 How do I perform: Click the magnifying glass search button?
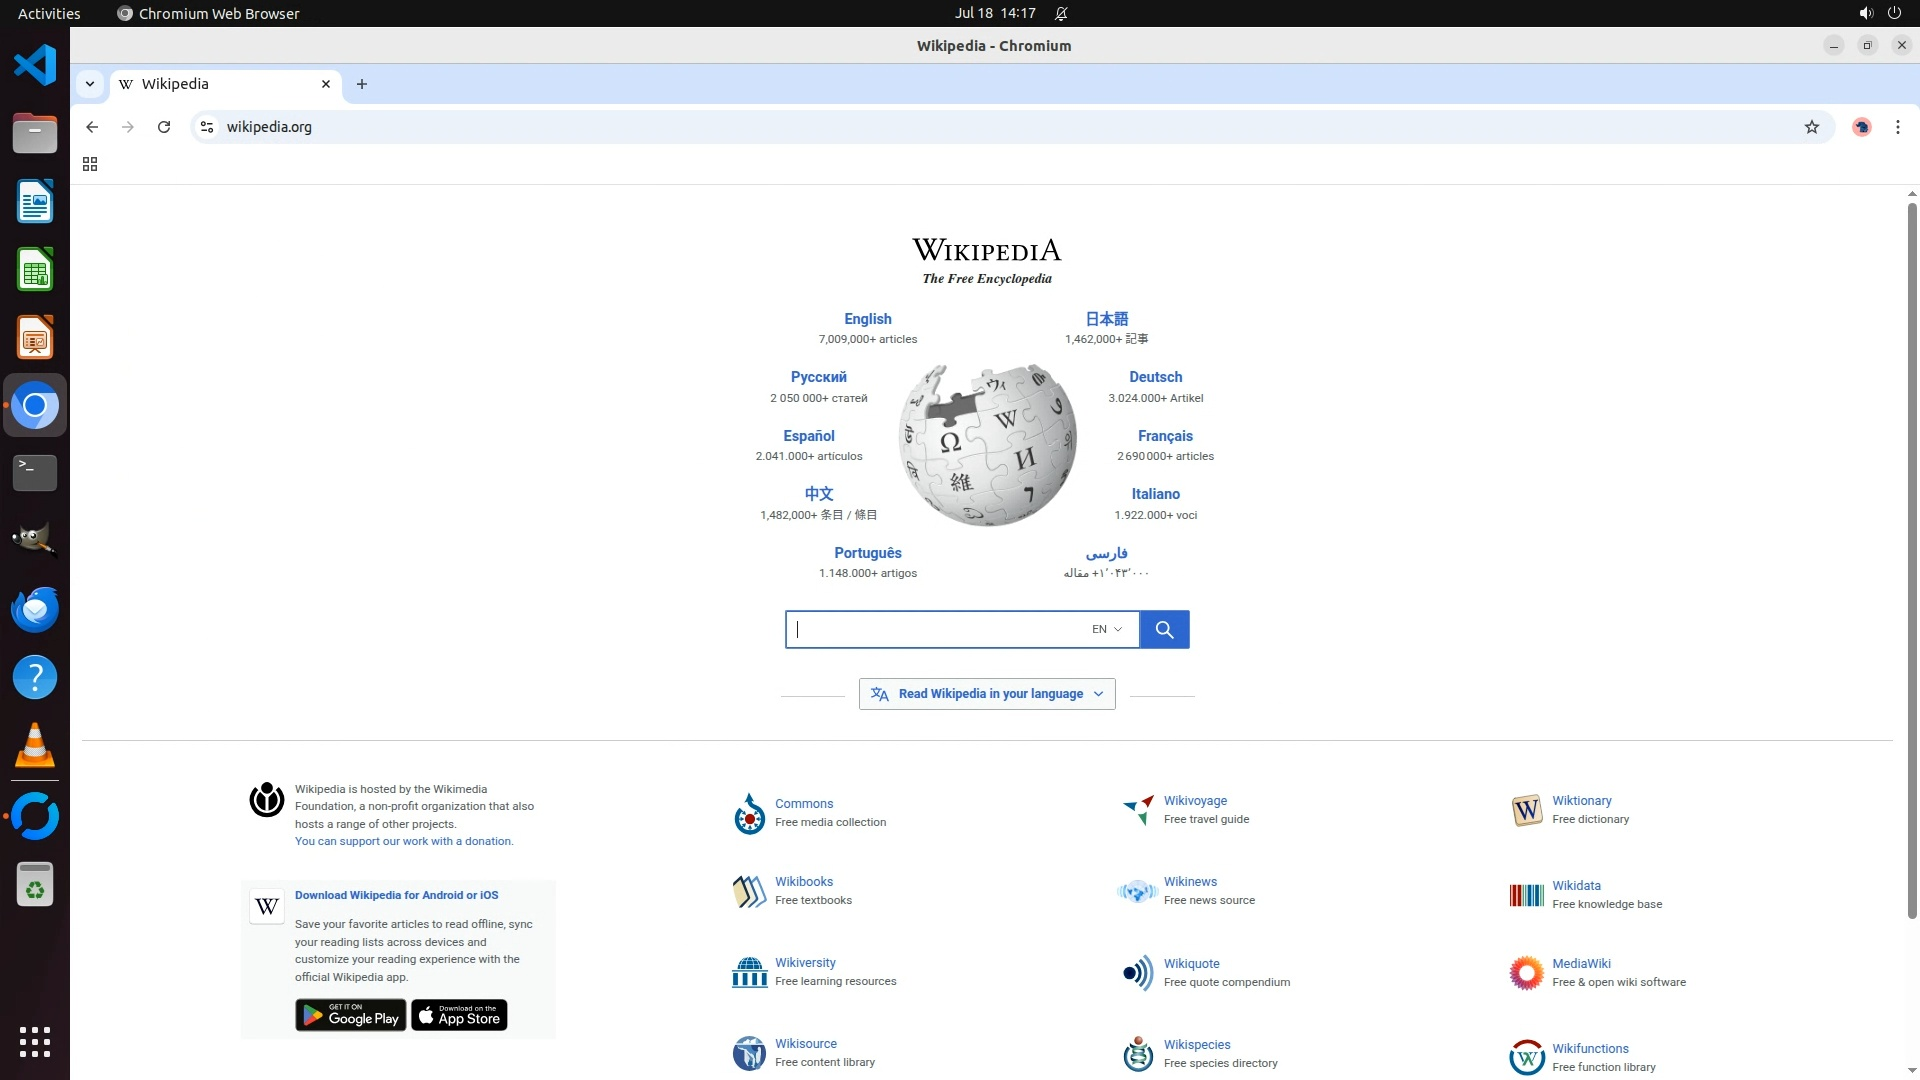tap(1164, 629)
